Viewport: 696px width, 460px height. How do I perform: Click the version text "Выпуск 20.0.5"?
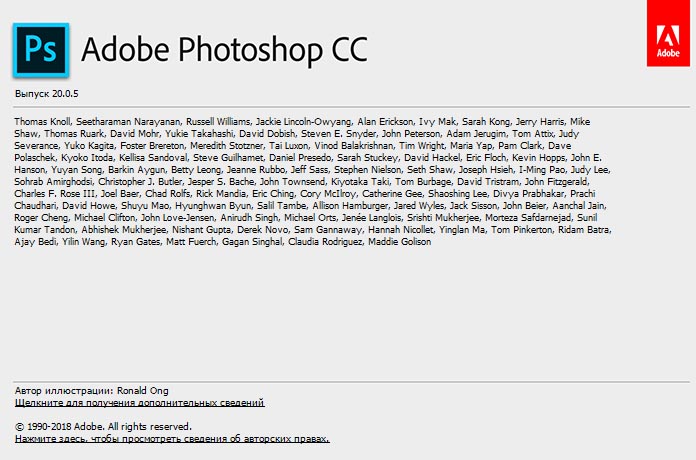[47, 94]
